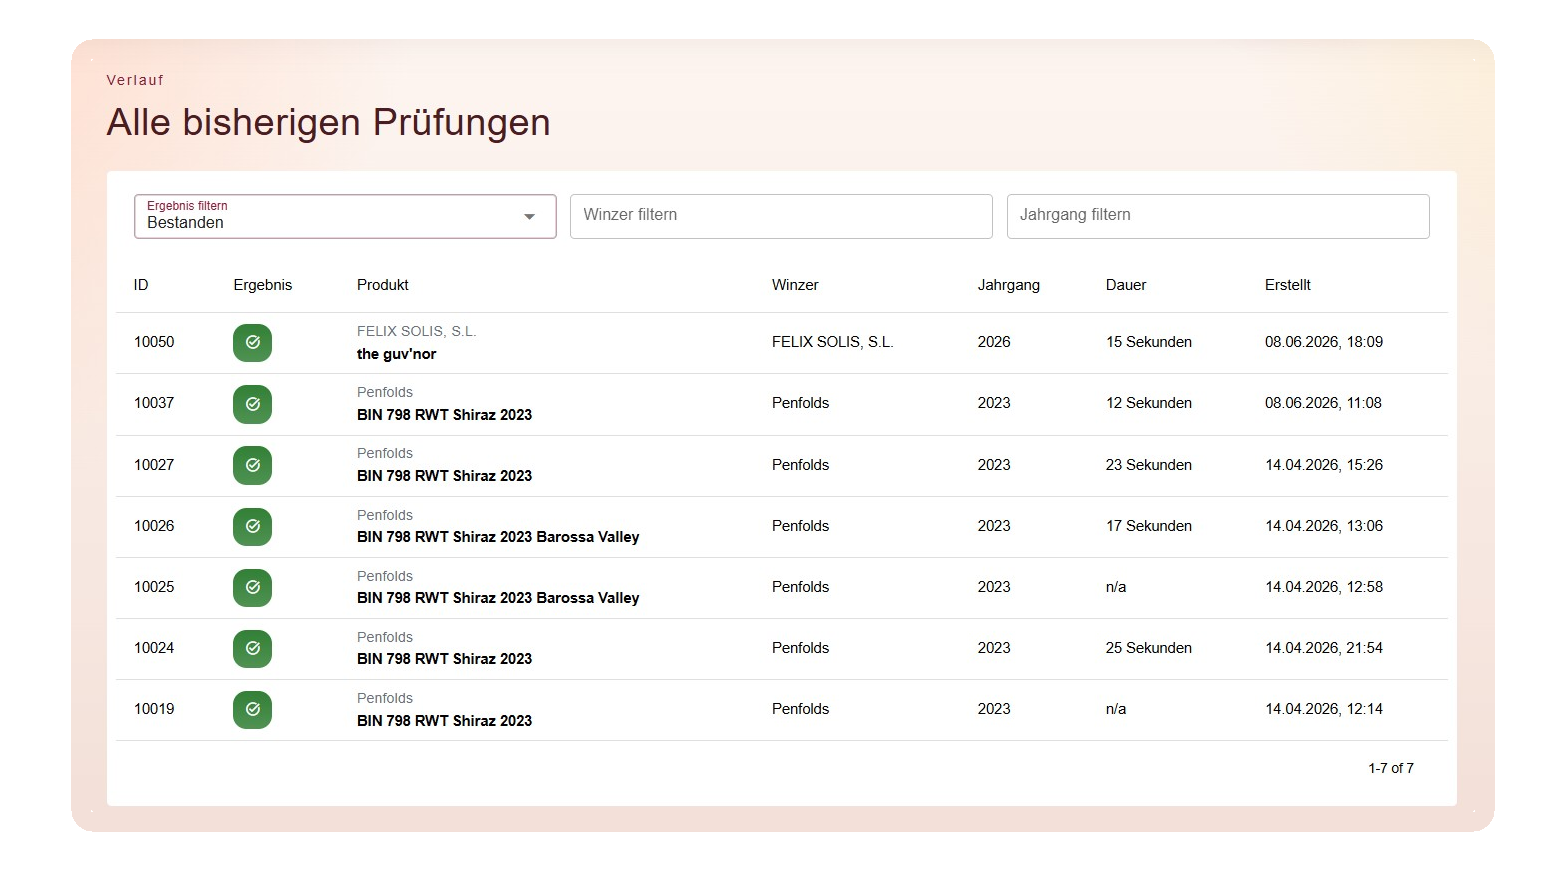The height and width of the screenshot is (872, 1568).
Task: Click the passed icon for test 10026
Action: coord(252,527)
